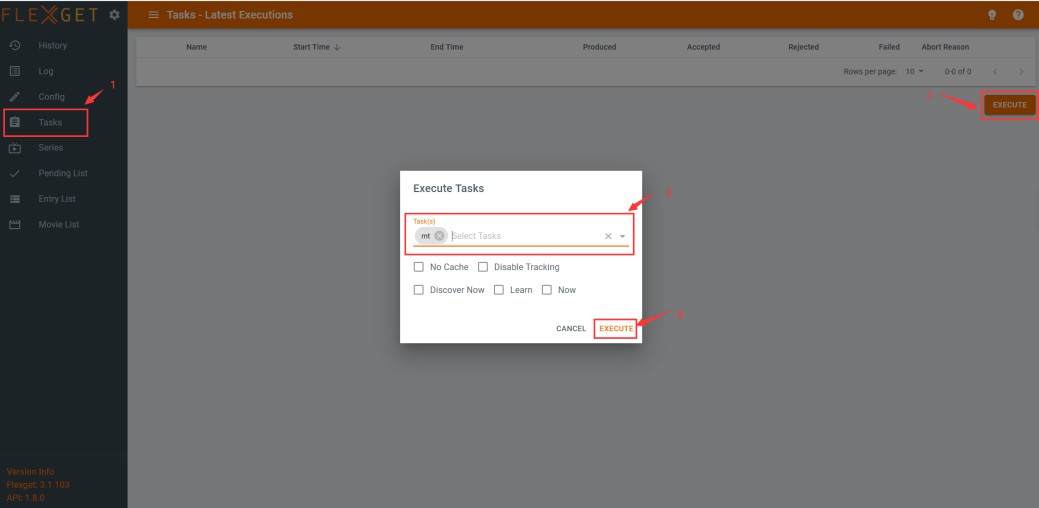
Task: Tick the Discover Now checkbox
Action: coord(419,290)
